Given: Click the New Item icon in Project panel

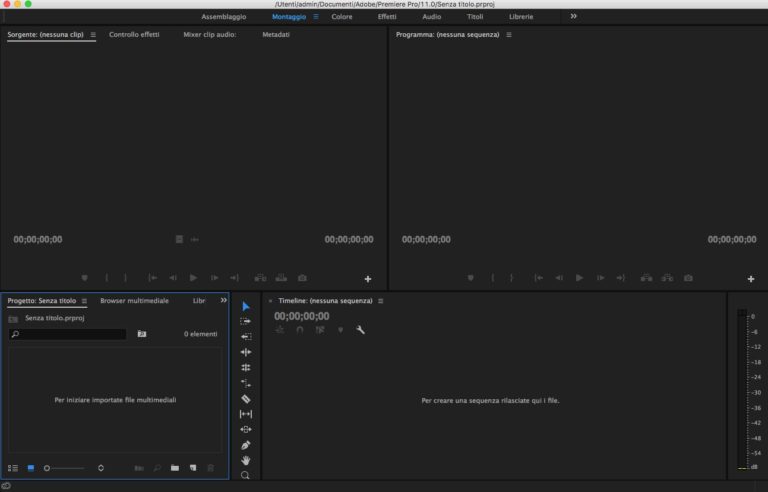Looking at the screenshot, I should 193,468.
